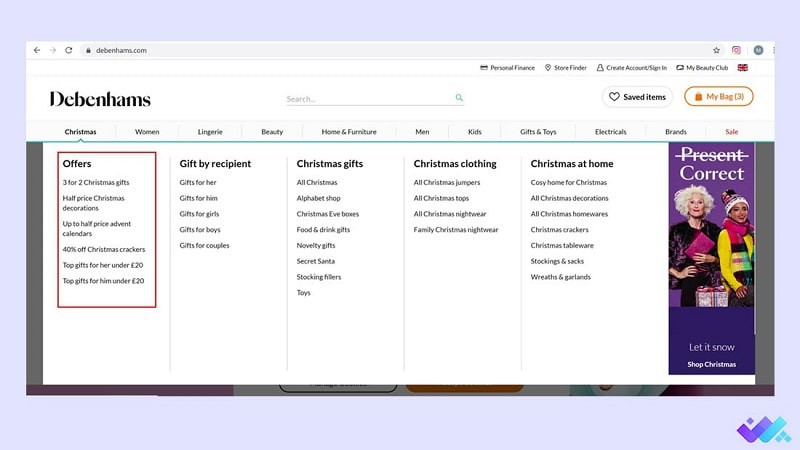Bookmark page using the star icon
800x450 pixels.
(x=716, y=50)
